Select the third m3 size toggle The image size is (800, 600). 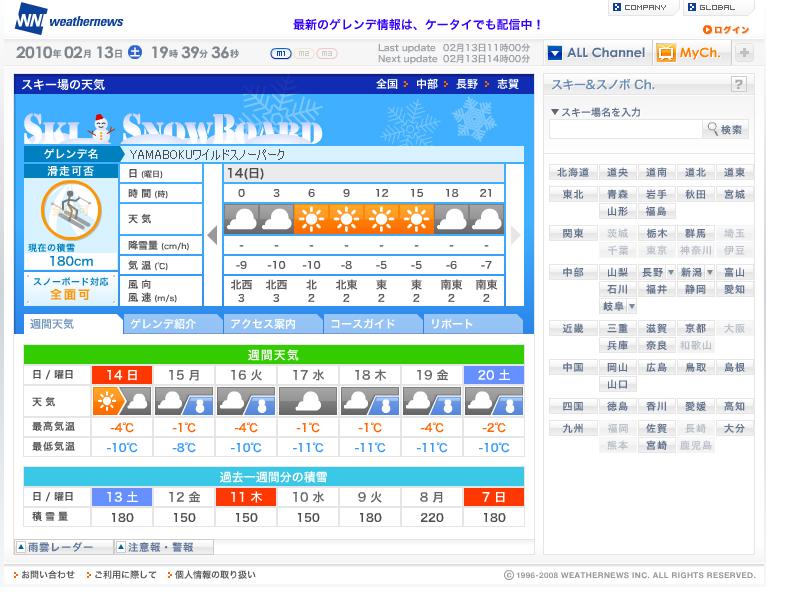[x=327, y=53]
